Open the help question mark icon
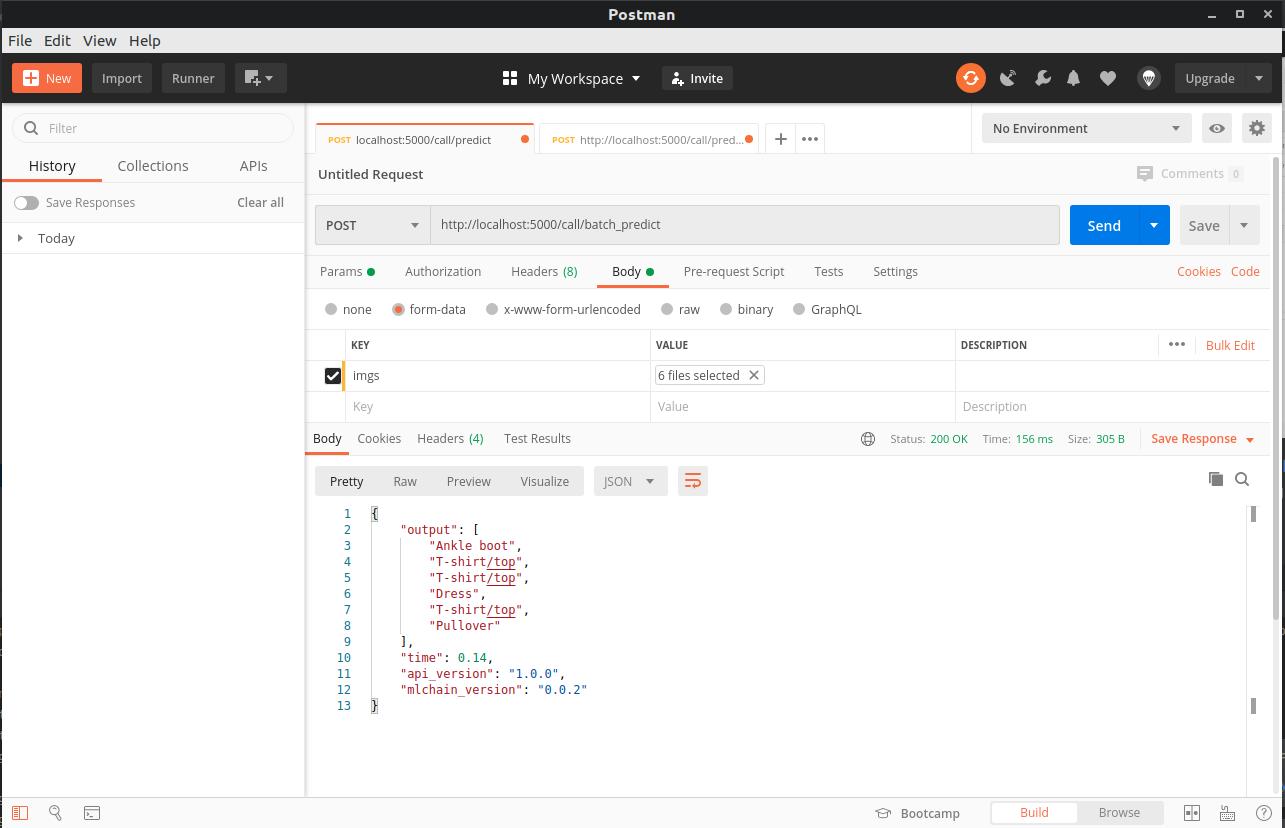1285x828 pixels. [x=1264, y=813]
